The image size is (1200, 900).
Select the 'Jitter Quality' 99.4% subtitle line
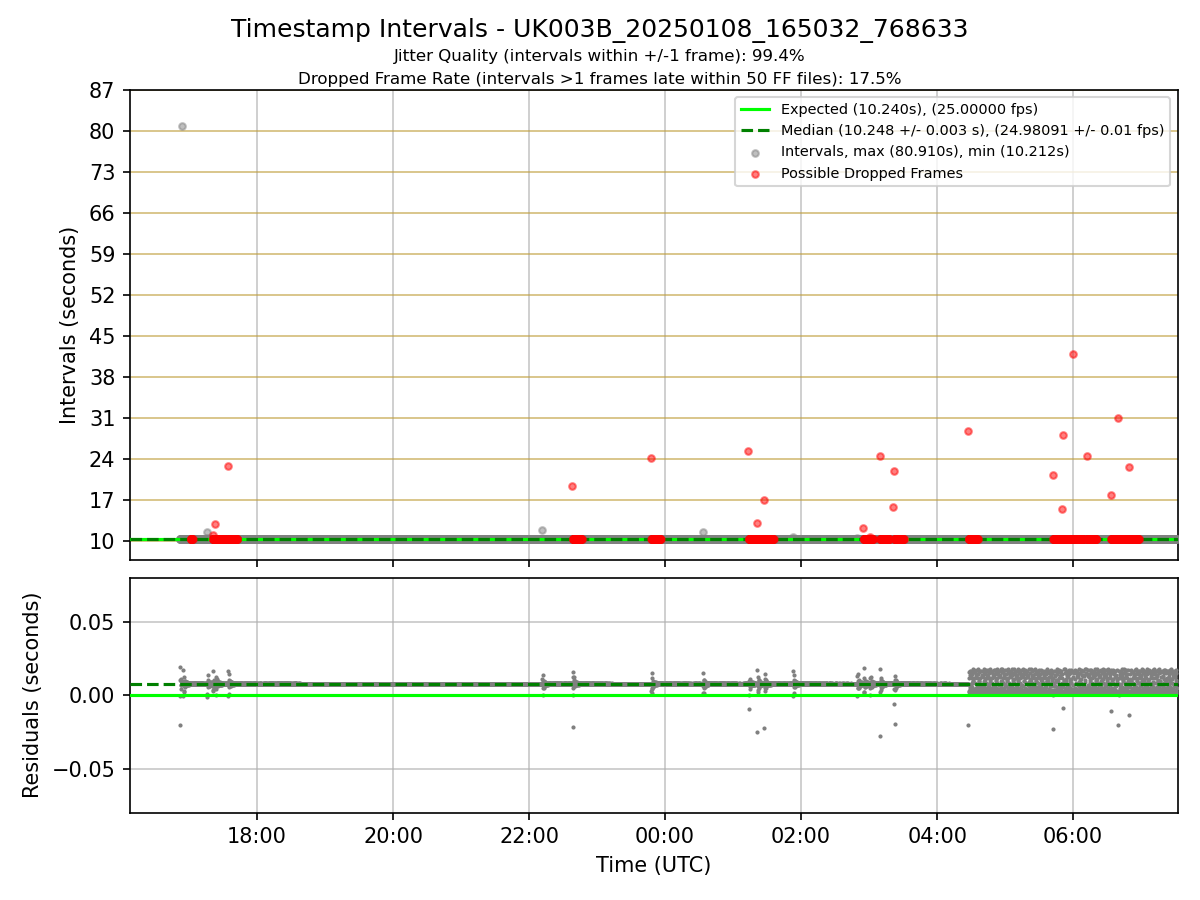pyautogui.click(x=599, y=56)
